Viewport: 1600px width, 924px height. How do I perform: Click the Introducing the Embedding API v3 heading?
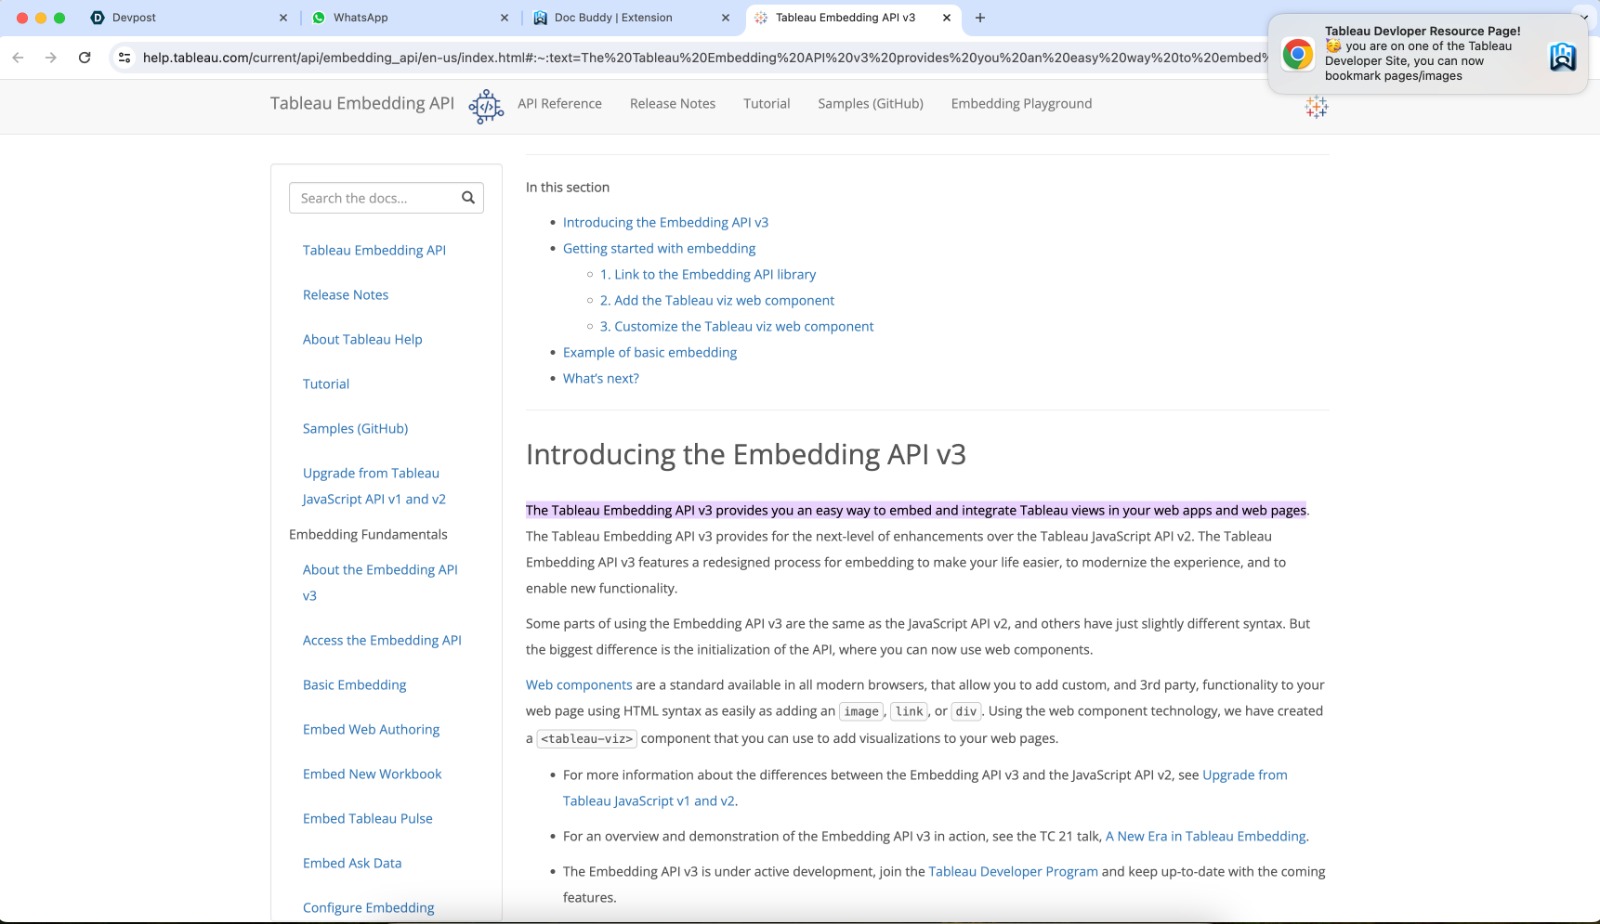[x=746, y=455]
